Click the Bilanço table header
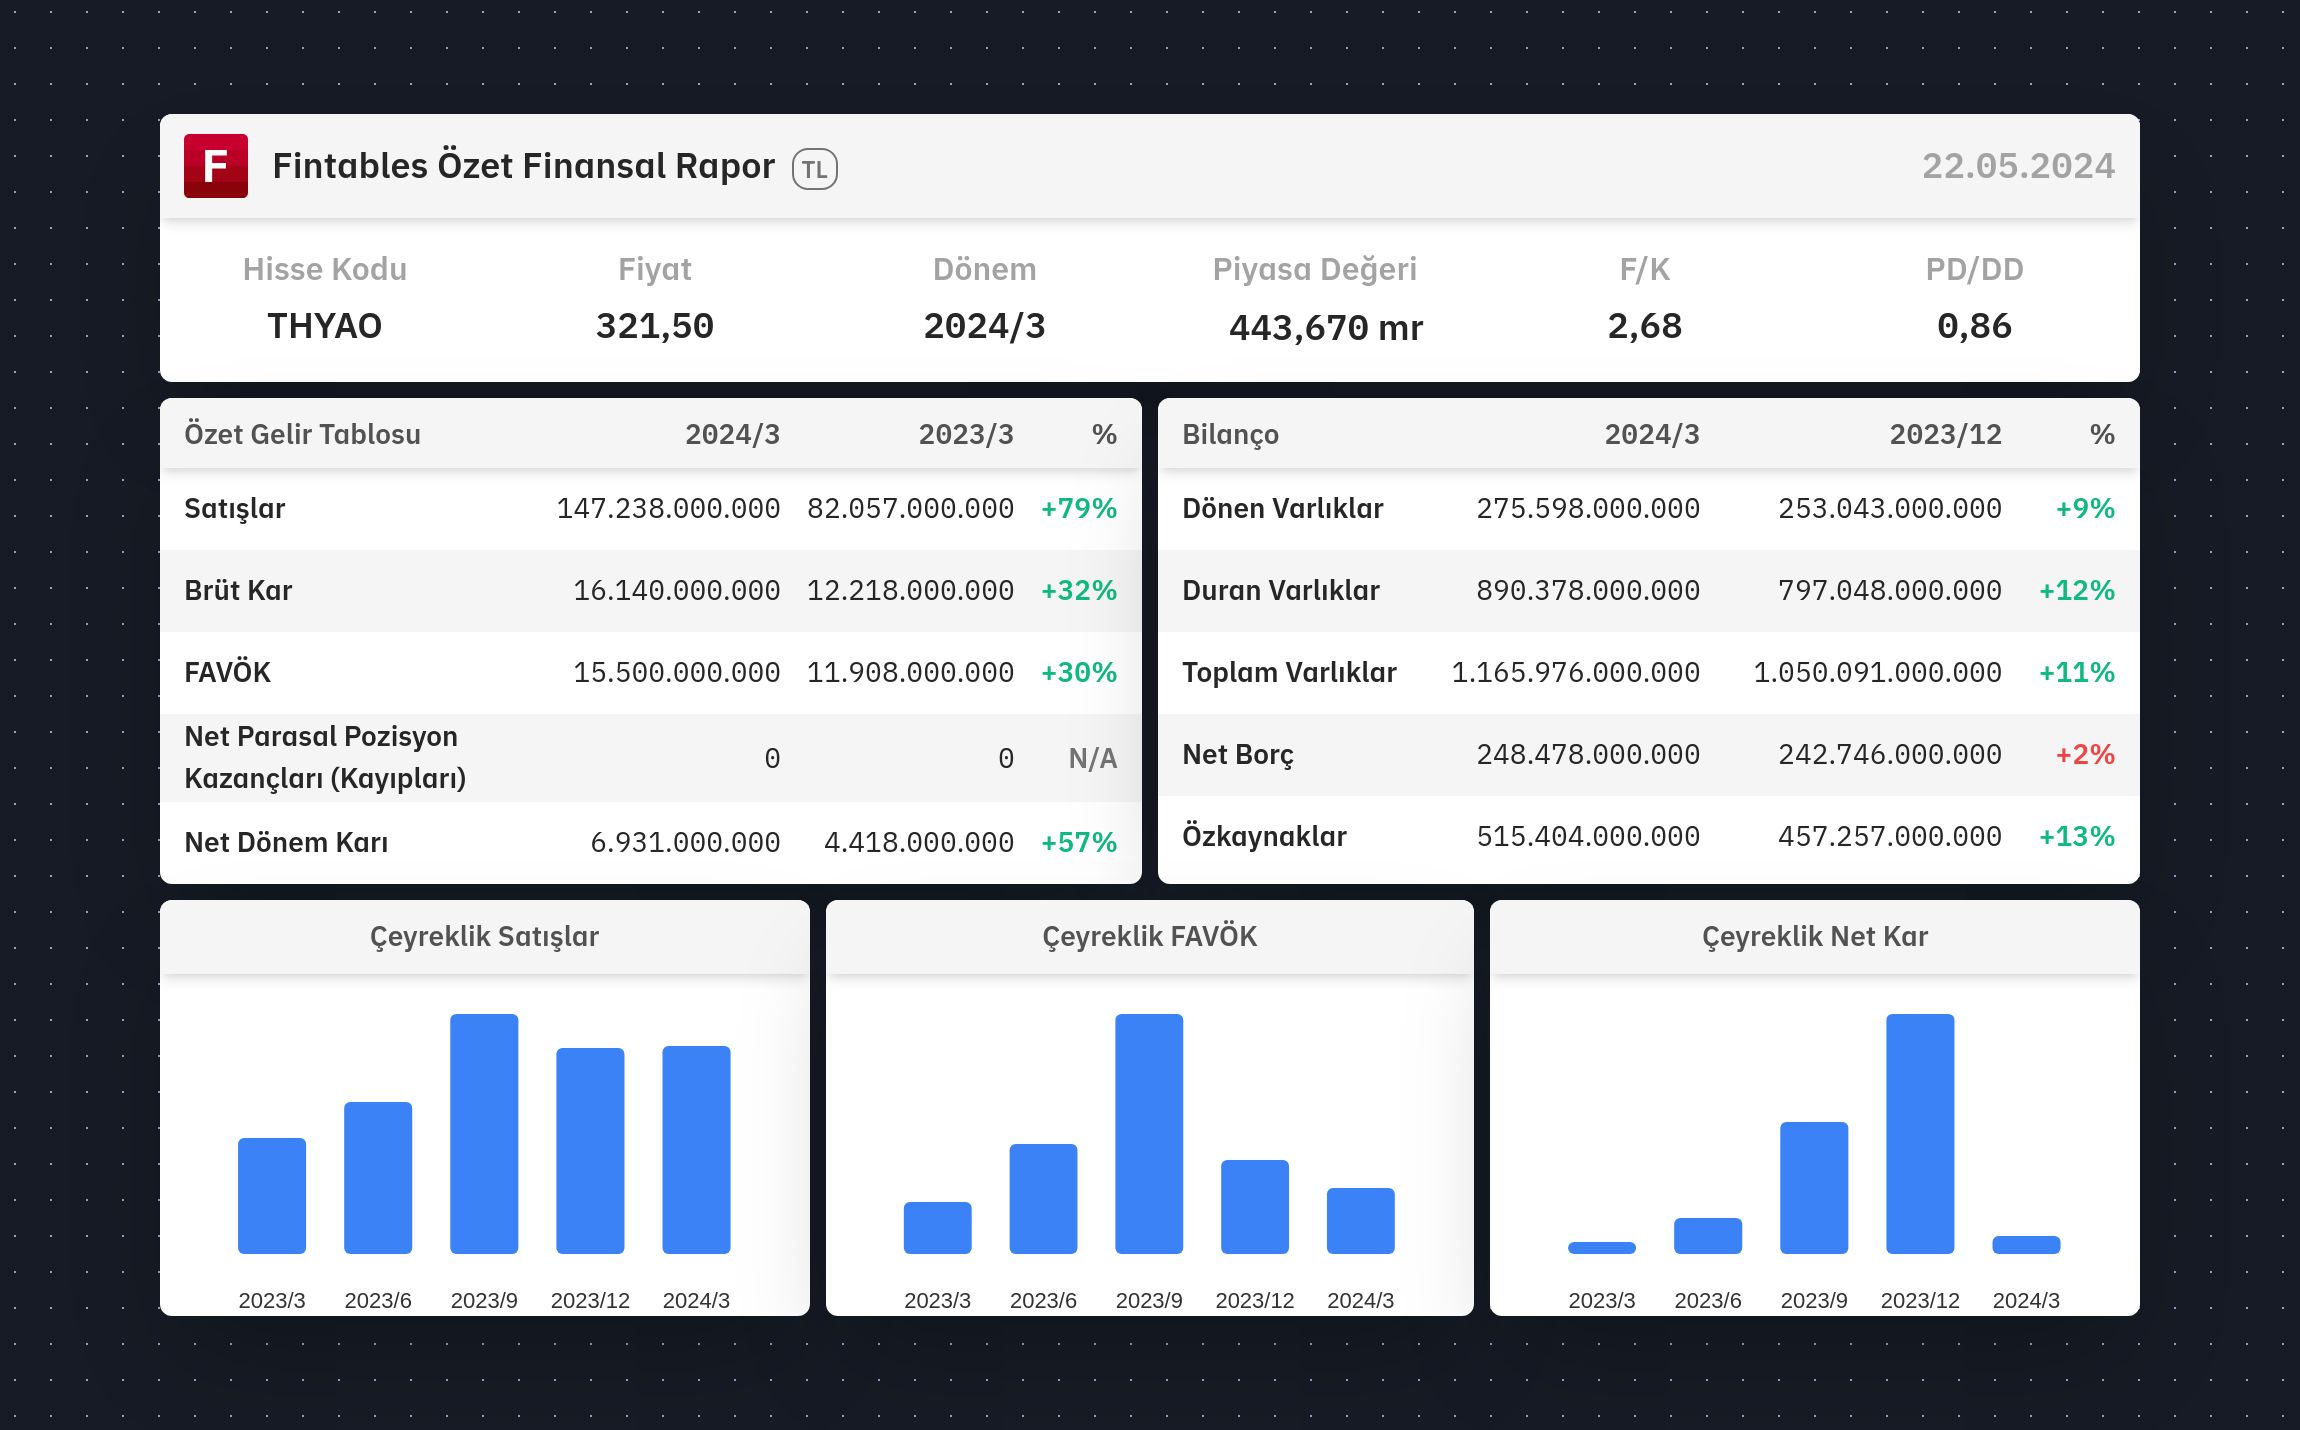This screenshot has width=2300, height=1430. 1230,434
